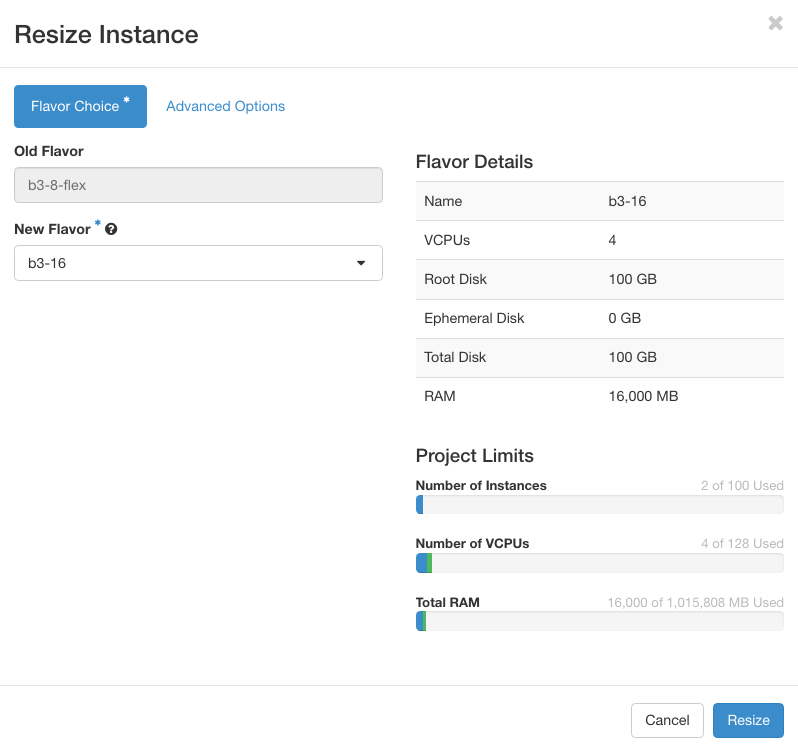The width and height of the screenshot is (798, 751).
Task: Click the Resize Instance title
Action: [x=106, y=35]
